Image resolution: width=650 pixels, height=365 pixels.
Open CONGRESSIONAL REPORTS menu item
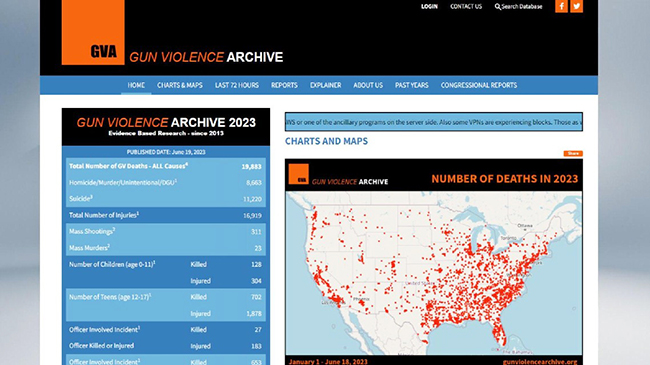tap(479, 85)
